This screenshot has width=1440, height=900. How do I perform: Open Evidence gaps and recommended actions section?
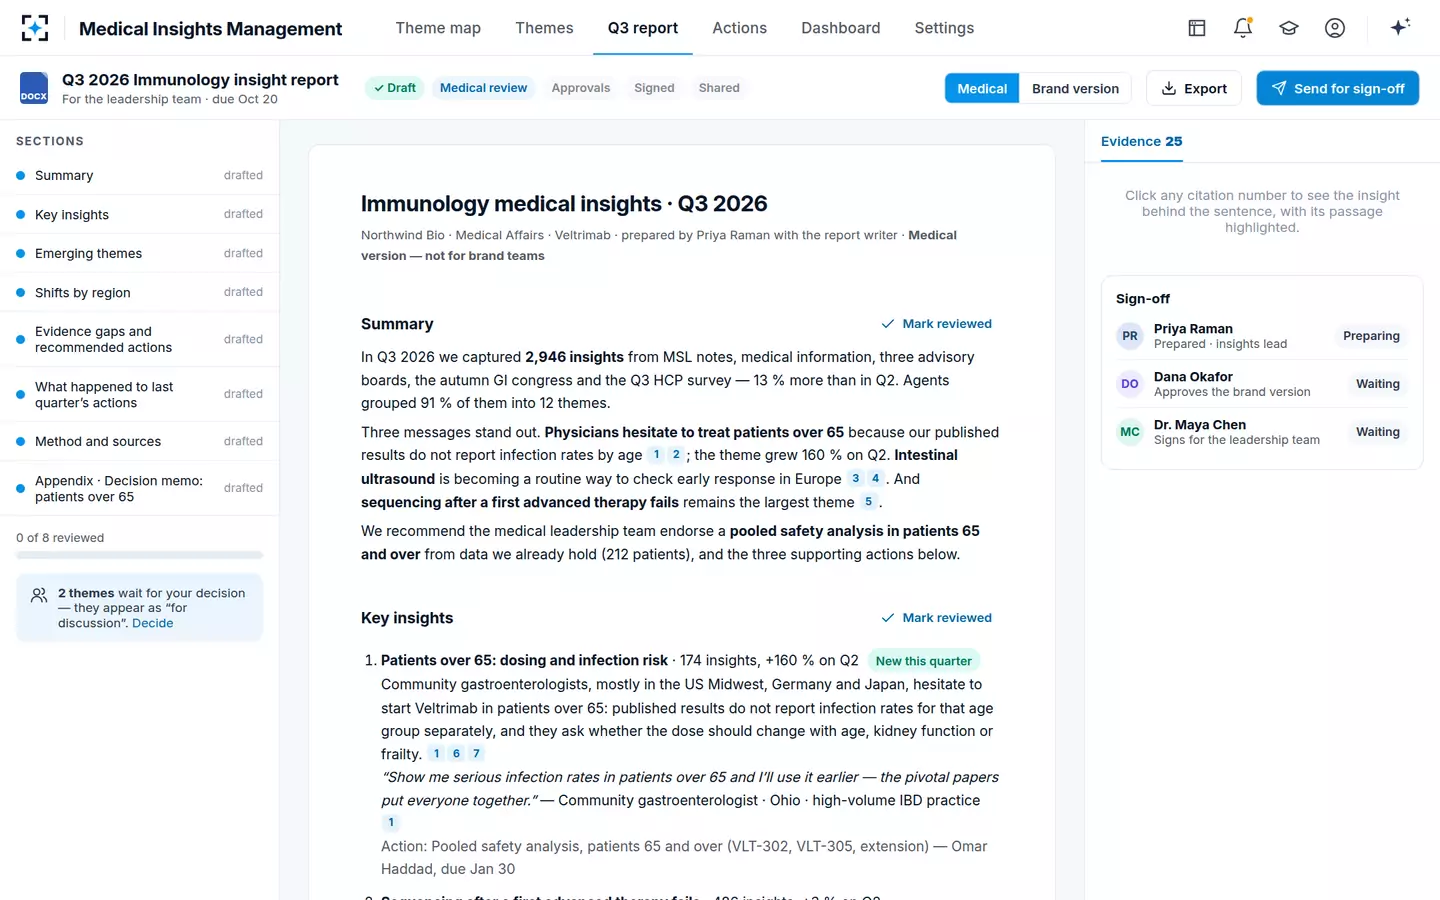(x=140, y=339)
